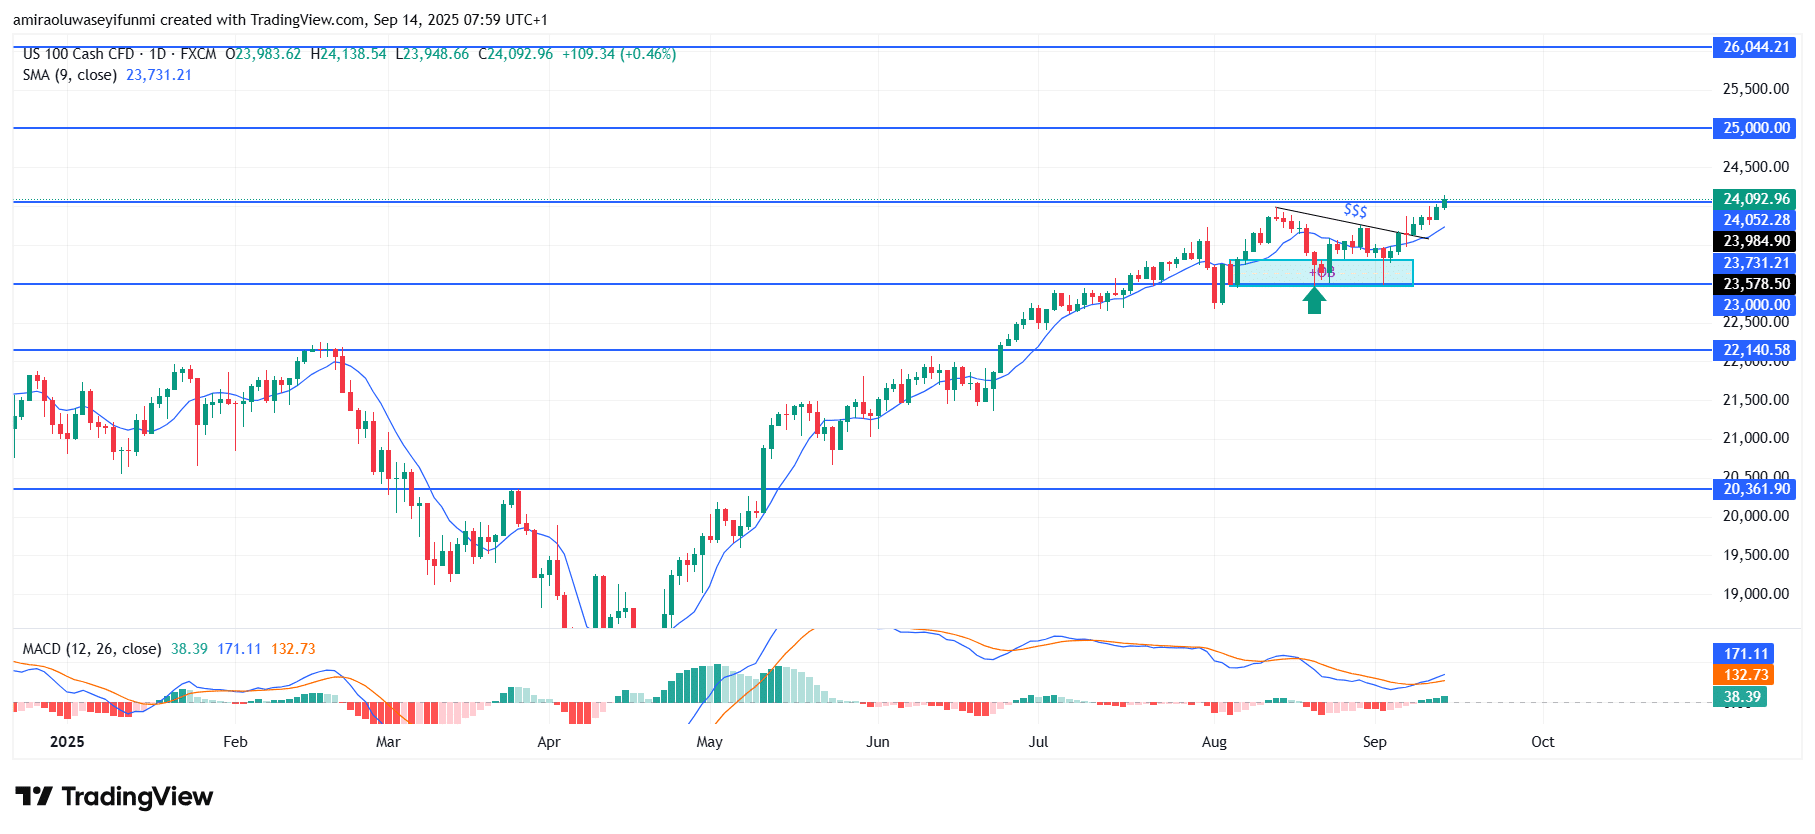This screenshot has height=834, width=1815.
Task: Click the 22,140.58 price label
Action: click(x=1755, y=350)
